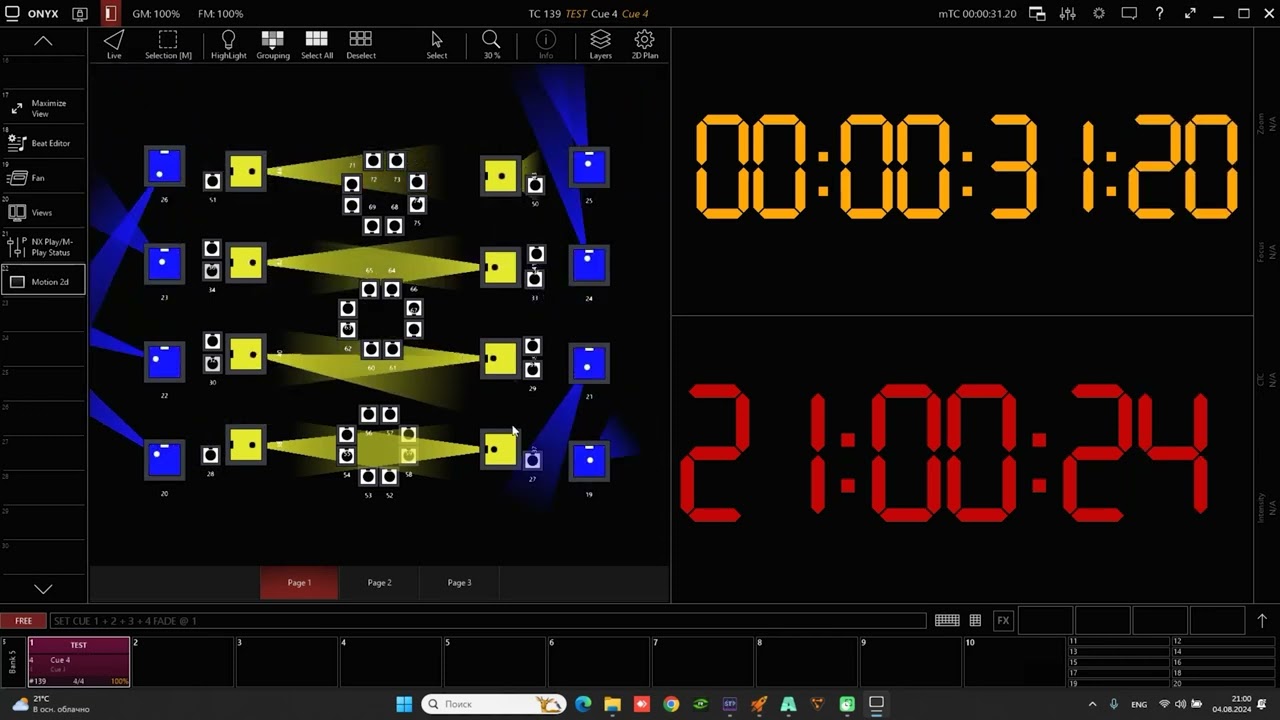Screen dimensions: 1280x720
Task: Click the FM: 100% flash master readout
Action: coord(220,14)
